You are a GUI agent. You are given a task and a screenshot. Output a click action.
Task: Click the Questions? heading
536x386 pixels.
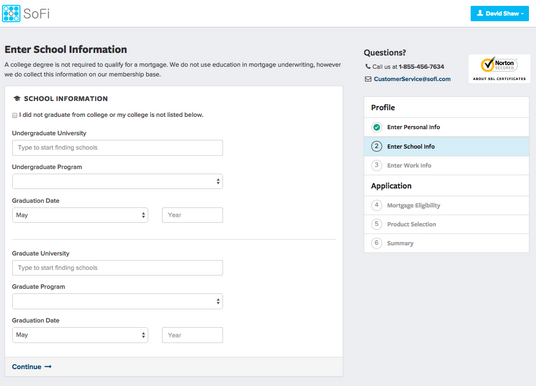pos(385,53)
